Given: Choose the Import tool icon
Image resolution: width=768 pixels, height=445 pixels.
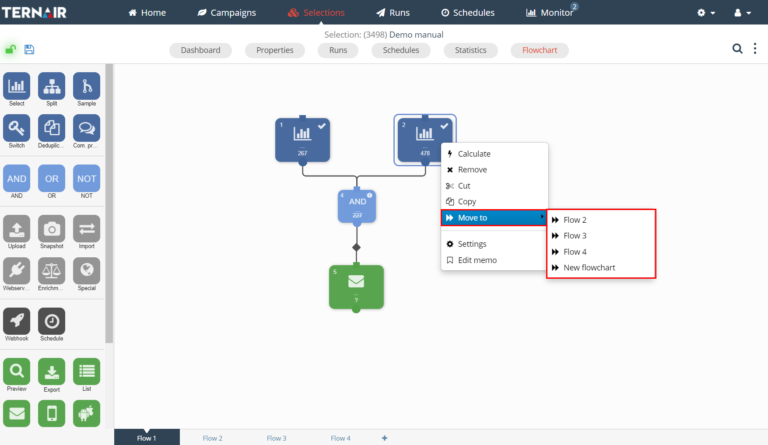Looking at the screenshot, I should pos(87,229).
